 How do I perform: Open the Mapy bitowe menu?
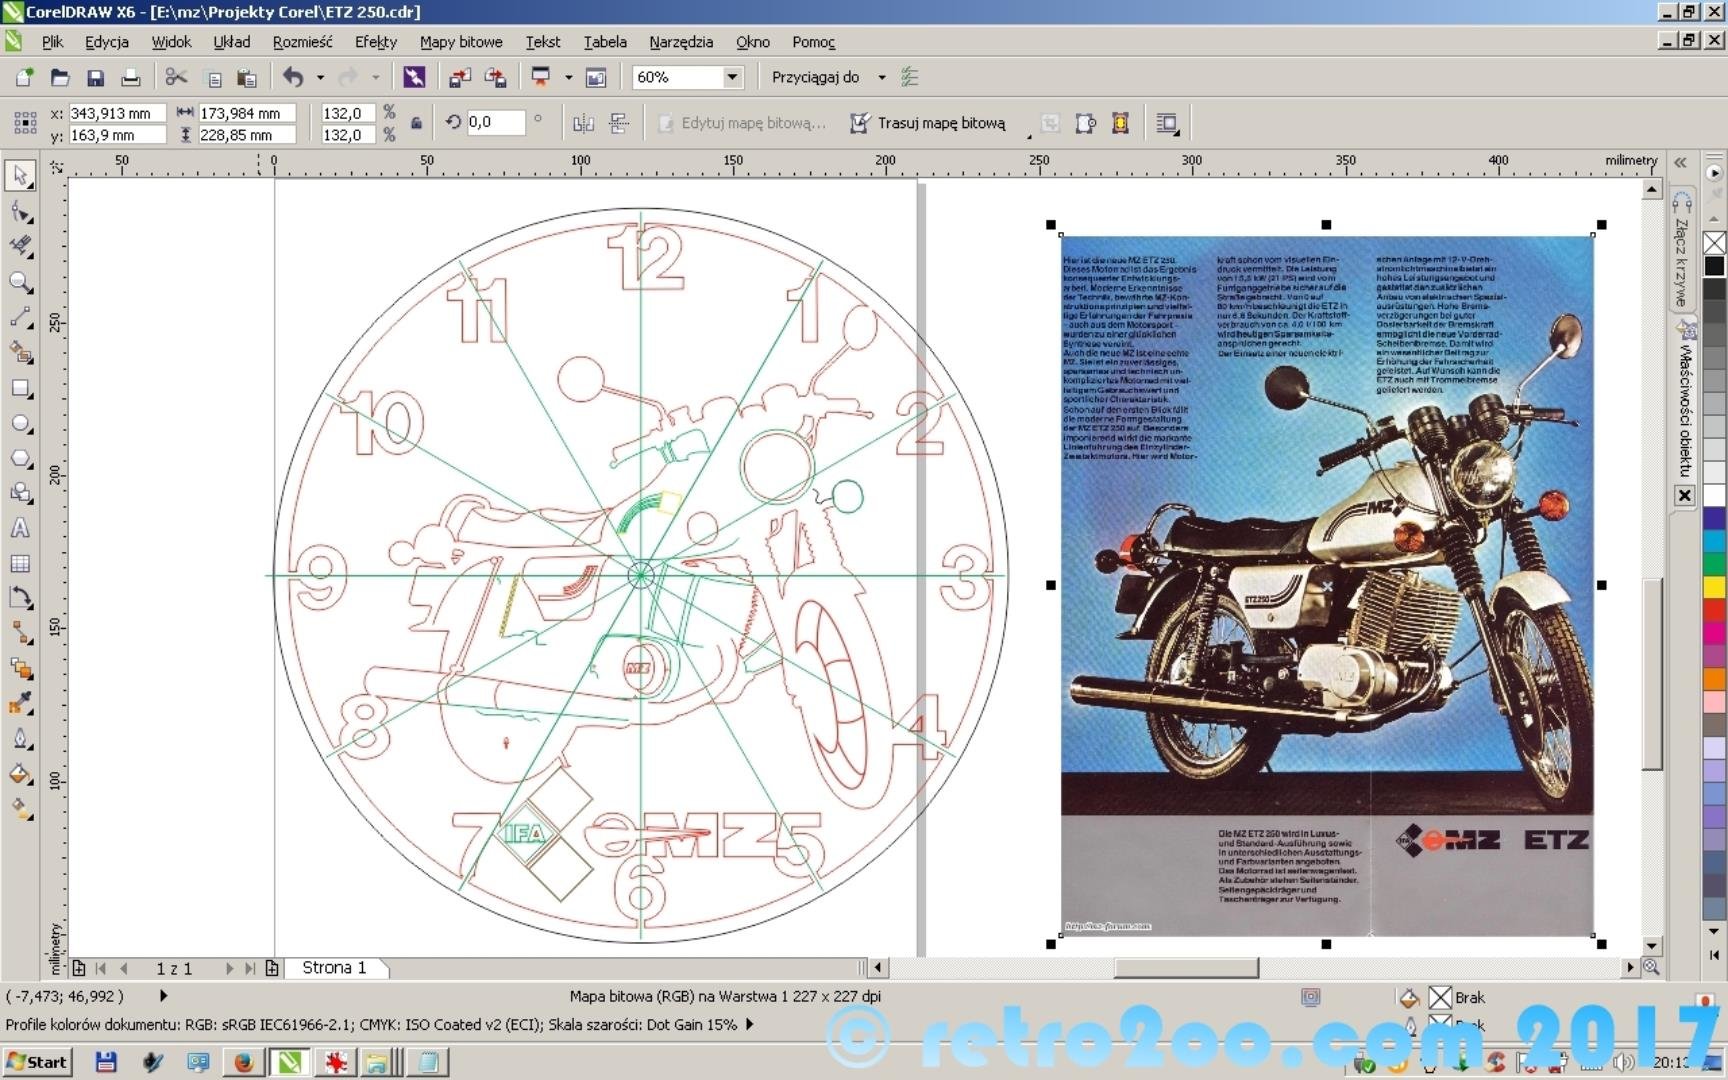(460, 42)
